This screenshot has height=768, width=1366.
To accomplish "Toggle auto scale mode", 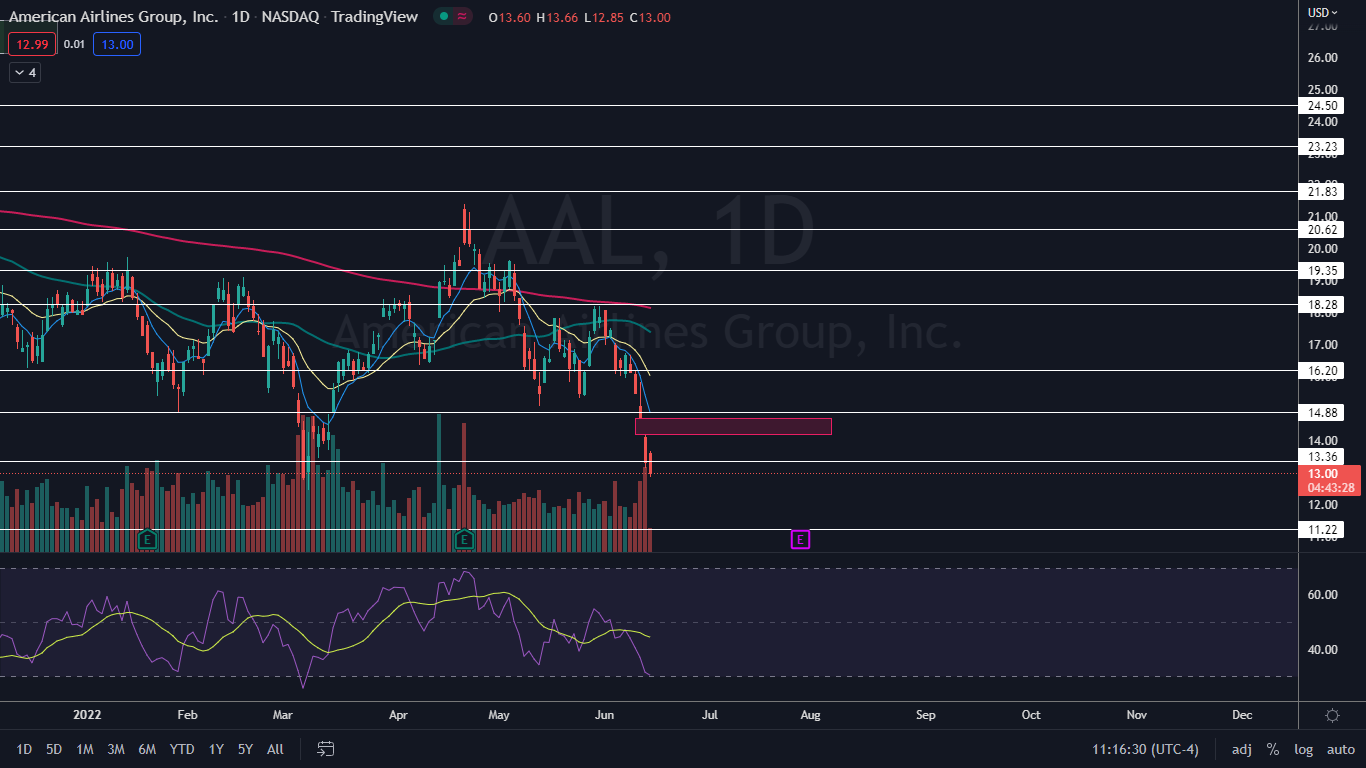I will (x=1341, y=749).
